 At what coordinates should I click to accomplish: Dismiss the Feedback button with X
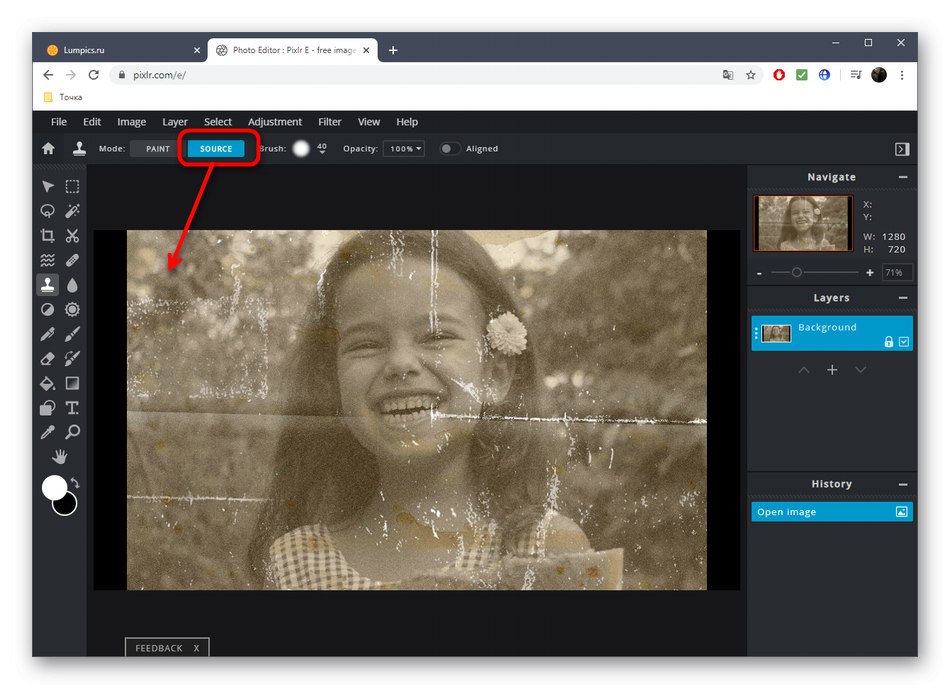click(x=196, y=648)
